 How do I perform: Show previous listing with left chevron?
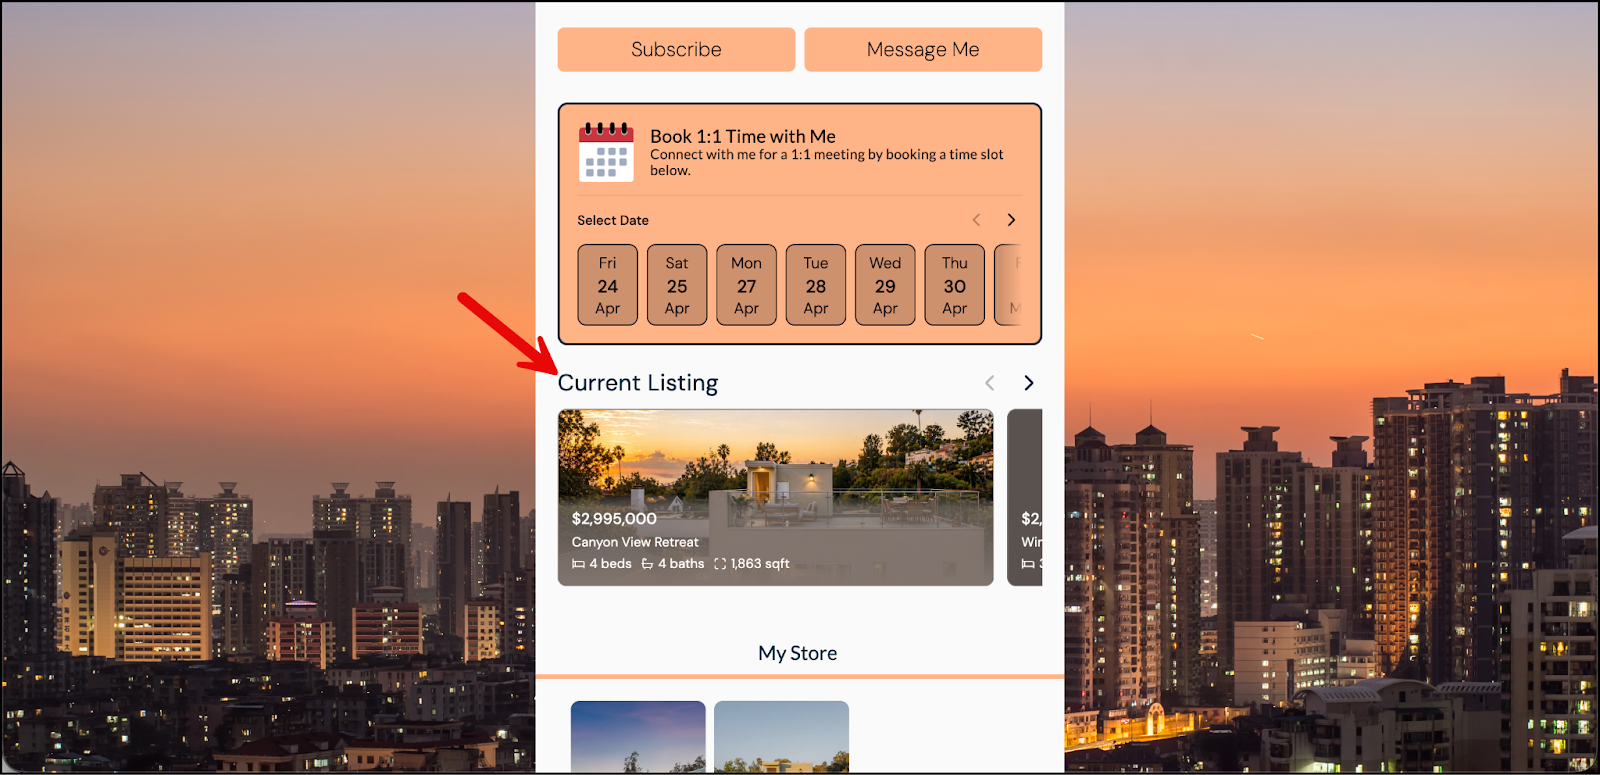(990, 383)
